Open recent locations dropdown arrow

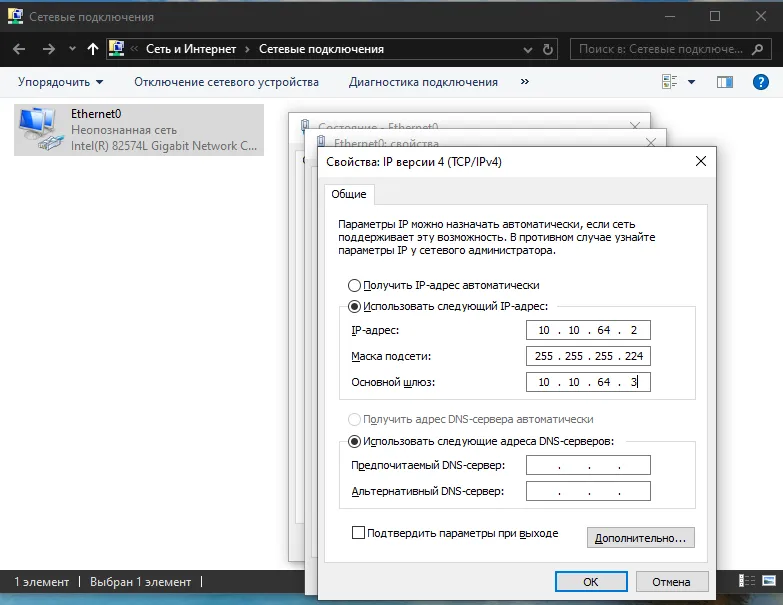click(x=72, y=49)
